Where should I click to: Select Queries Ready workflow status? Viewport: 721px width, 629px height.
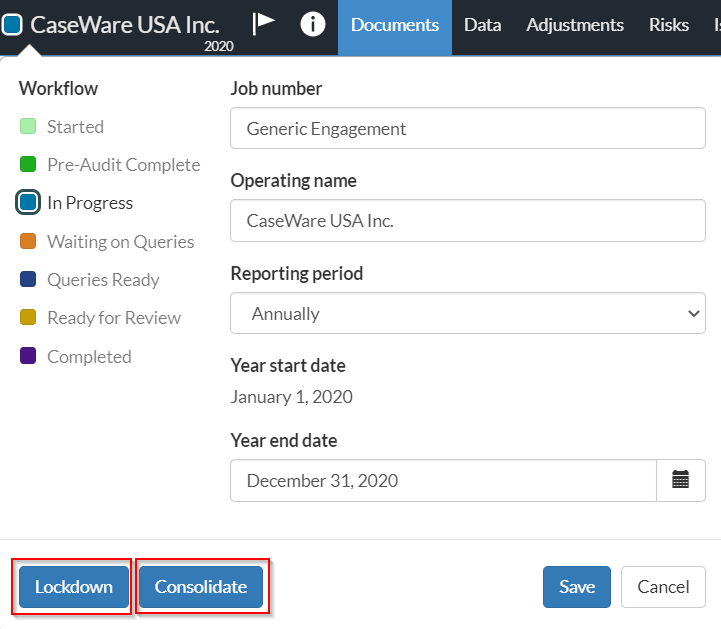pos(103,280)
